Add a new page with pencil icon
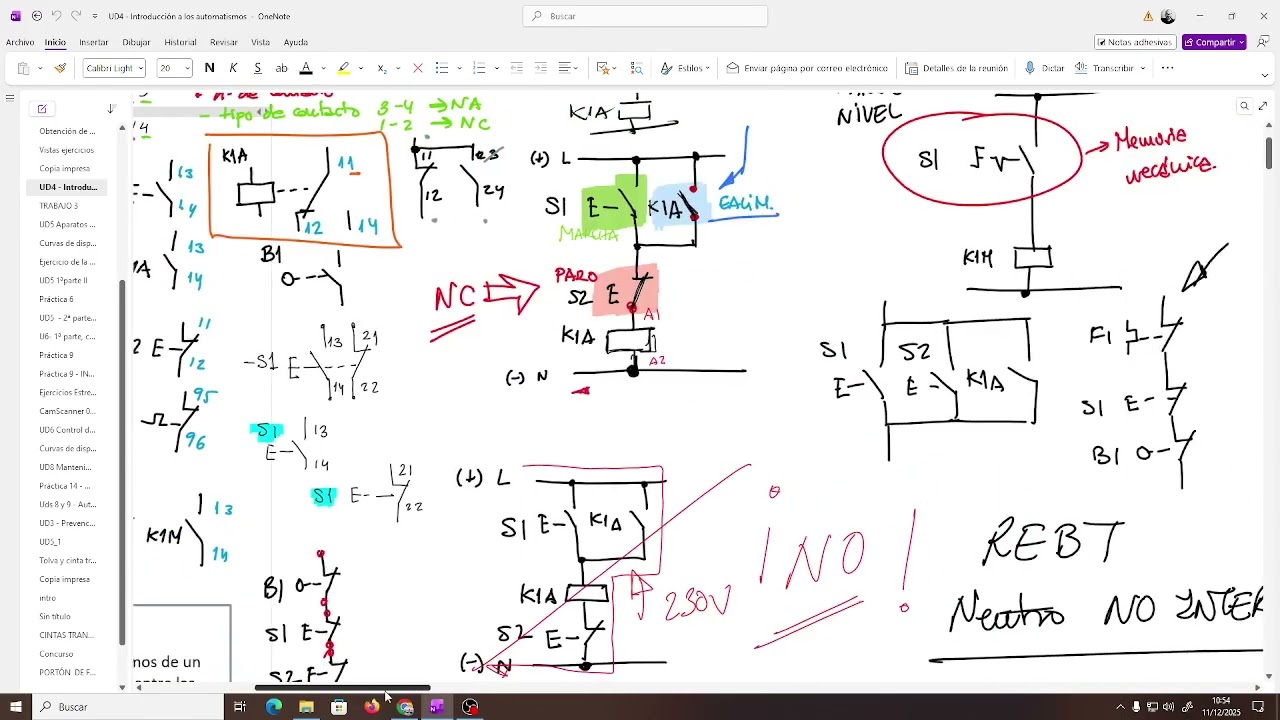Image resolution: width=1280 pixels, height=720 pixels. [42, 108]
